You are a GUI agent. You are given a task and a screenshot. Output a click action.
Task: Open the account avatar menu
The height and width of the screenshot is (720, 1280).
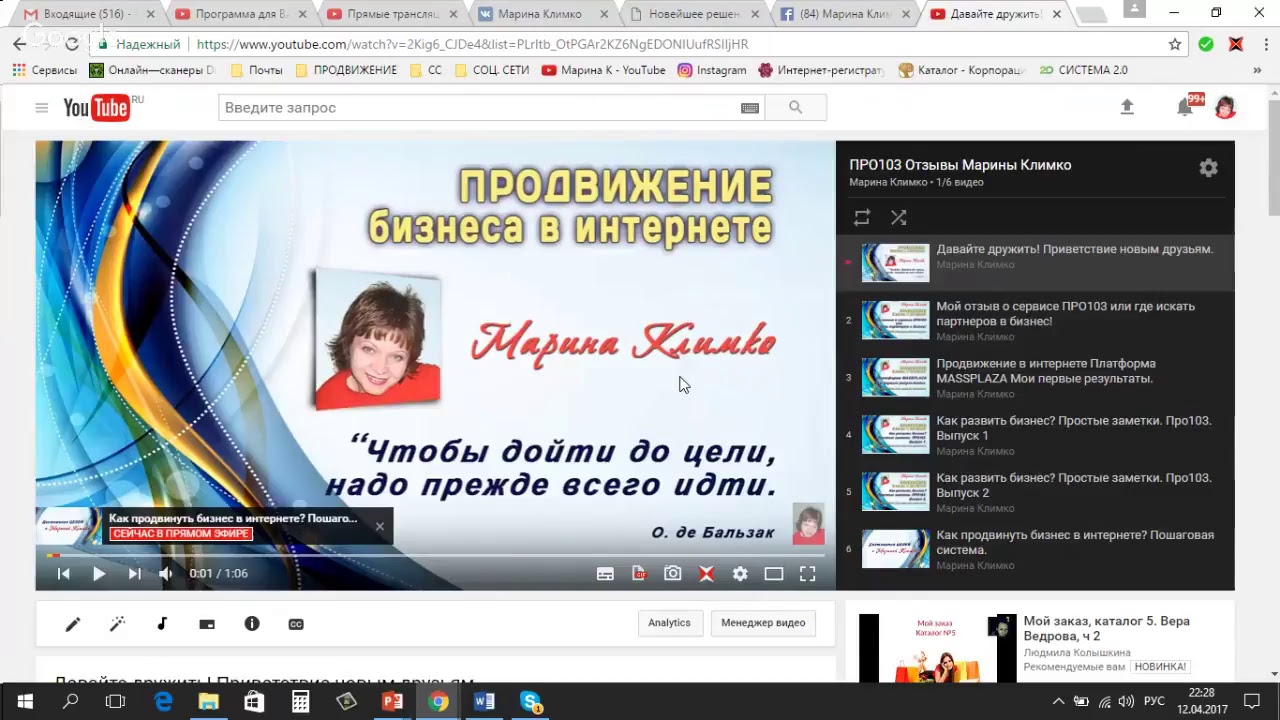point(1225,107)
